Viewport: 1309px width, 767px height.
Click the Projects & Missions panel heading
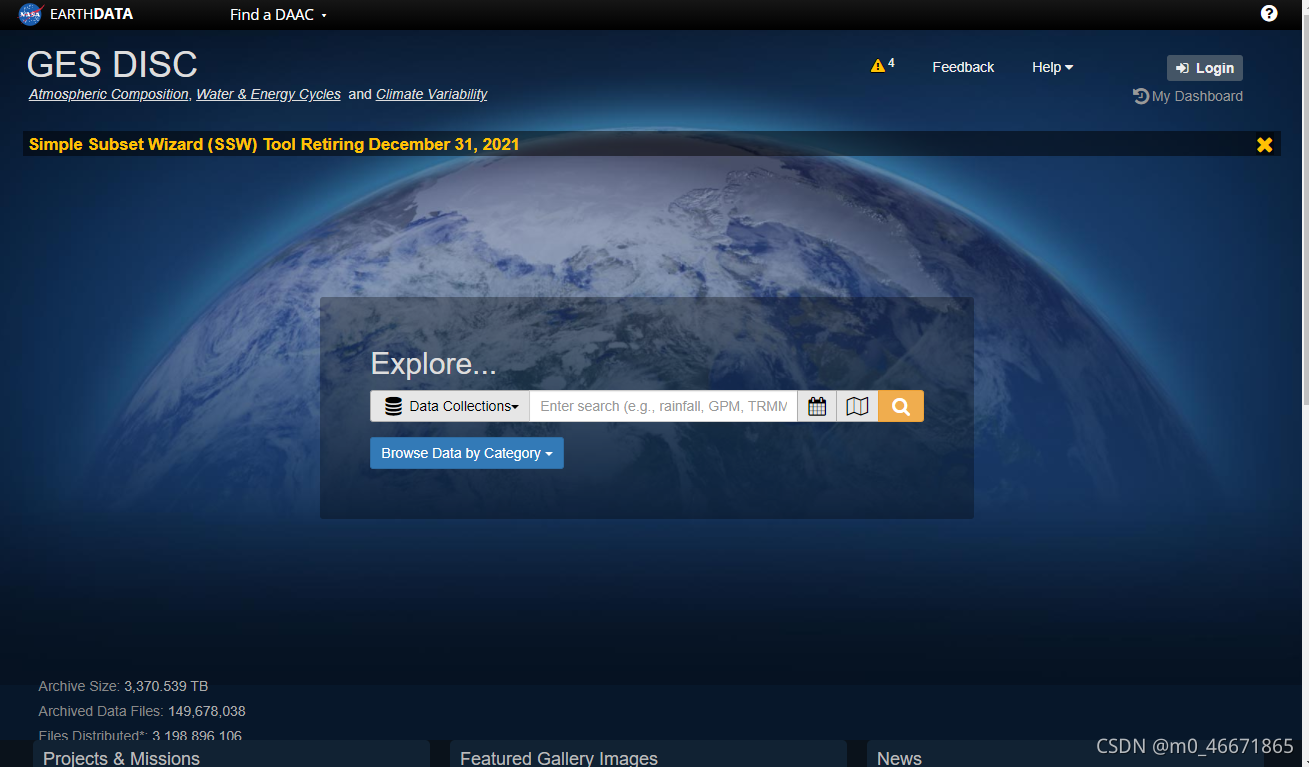121,758
